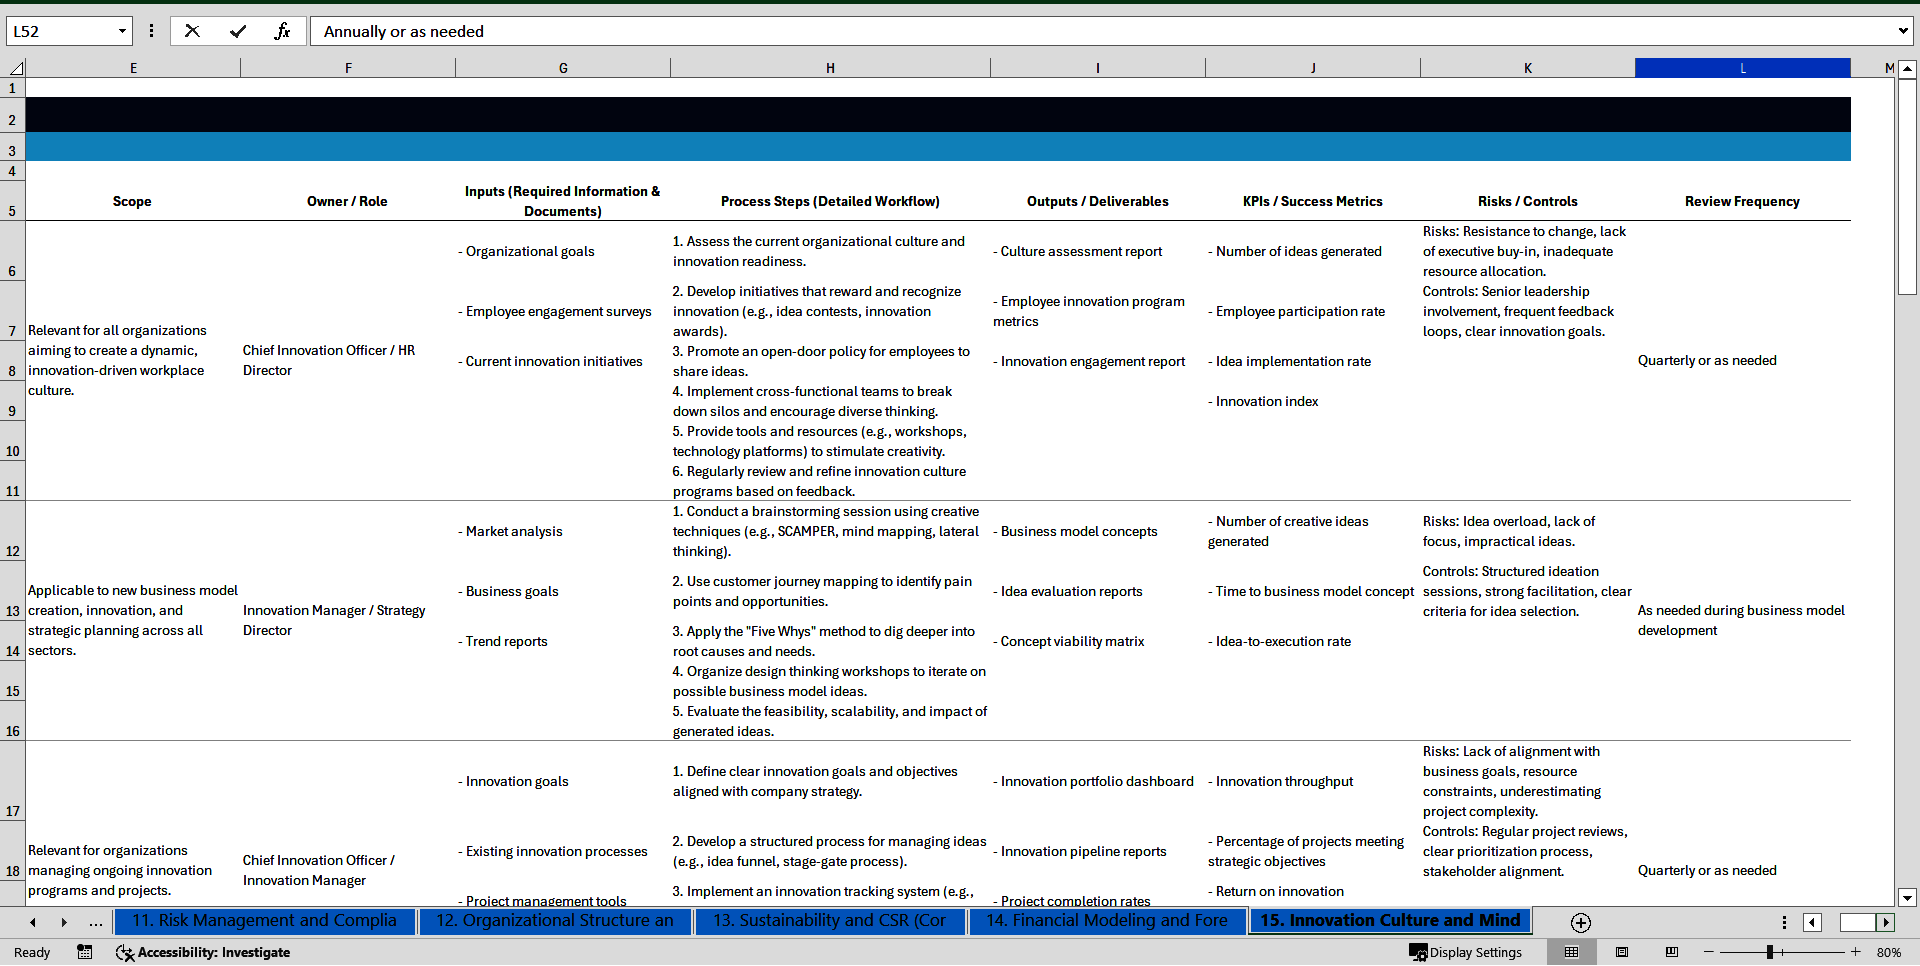This screenshot has height=966, width=1920.
Task: Expand the formula bar with its chevron
Action: pyautogui.click(x=1903, y=30)
